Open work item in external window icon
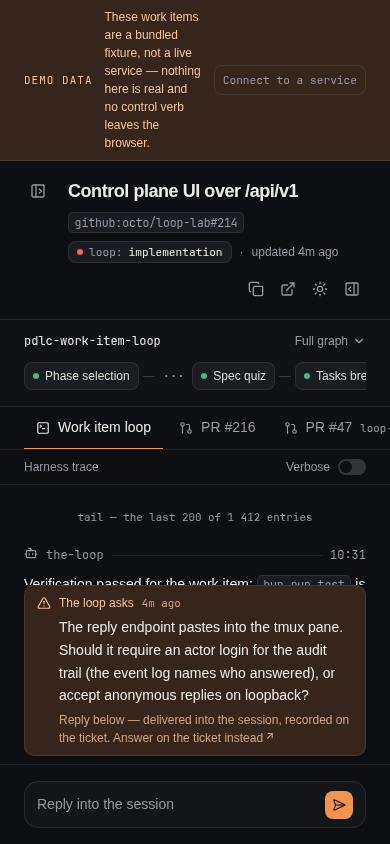Image resolution: width=390 pixels, height=844 pixels. (x=288, y=290)
